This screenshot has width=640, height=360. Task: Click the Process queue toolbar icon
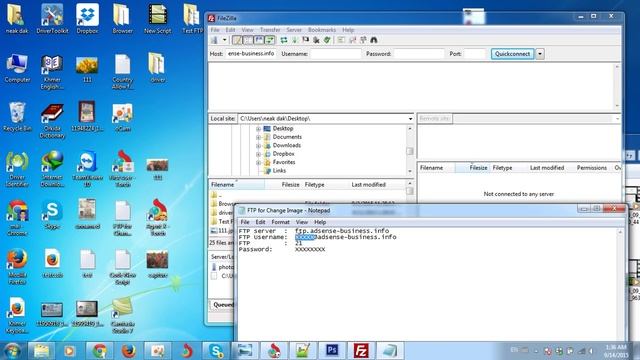point(295,40)
